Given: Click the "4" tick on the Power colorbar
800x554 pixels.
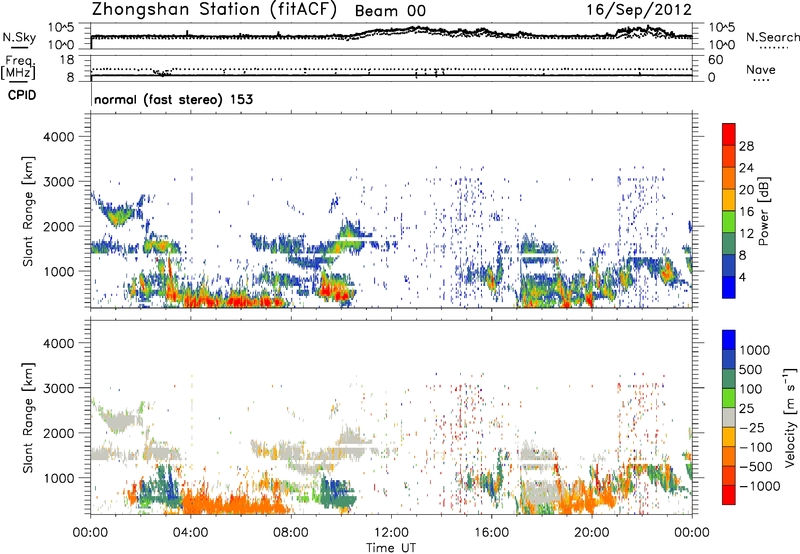Looking at the screenshot, I should click(x=742, y=277).
